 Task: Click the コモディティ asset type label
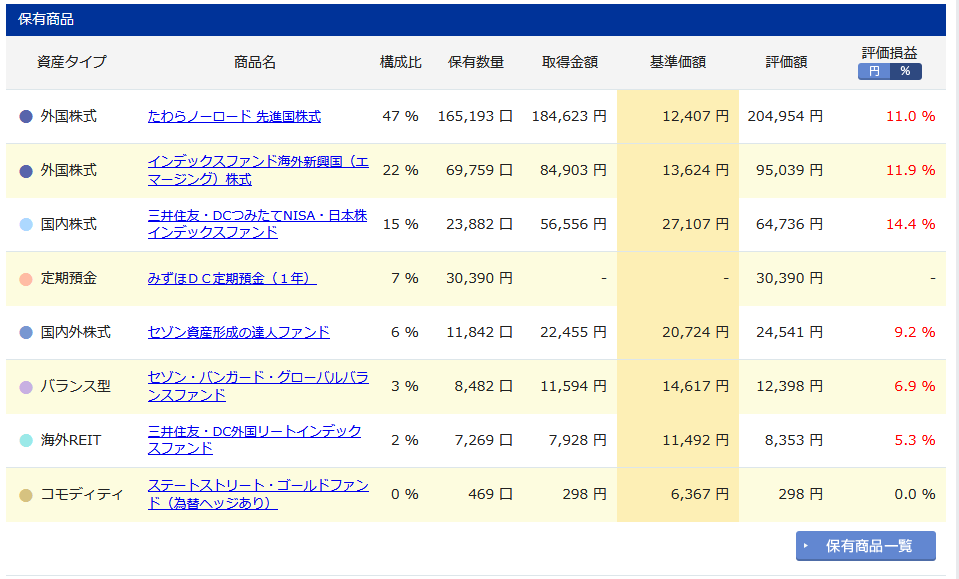(x=82, y=494)
